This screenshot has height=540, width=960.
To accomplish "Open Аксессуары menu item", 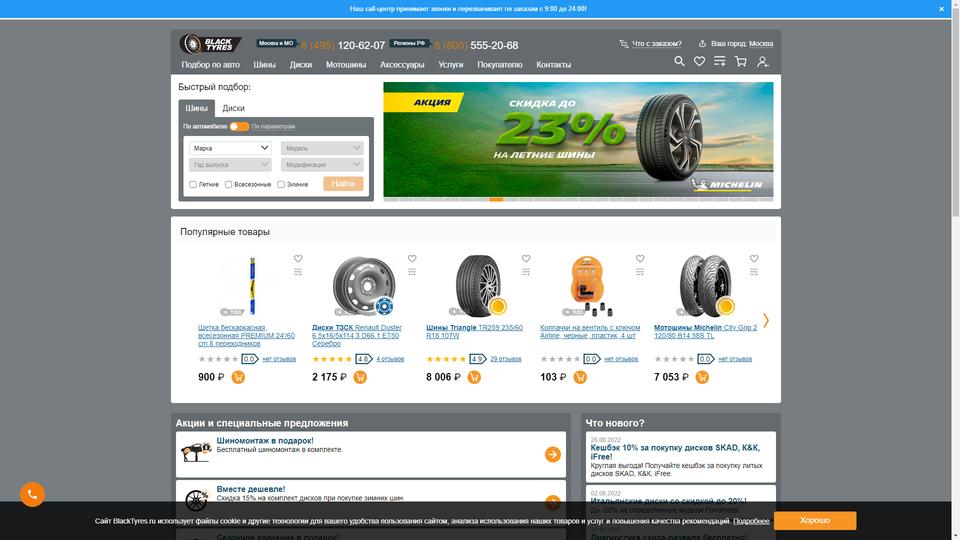I will pyautogui.click(x=402, y=64).
